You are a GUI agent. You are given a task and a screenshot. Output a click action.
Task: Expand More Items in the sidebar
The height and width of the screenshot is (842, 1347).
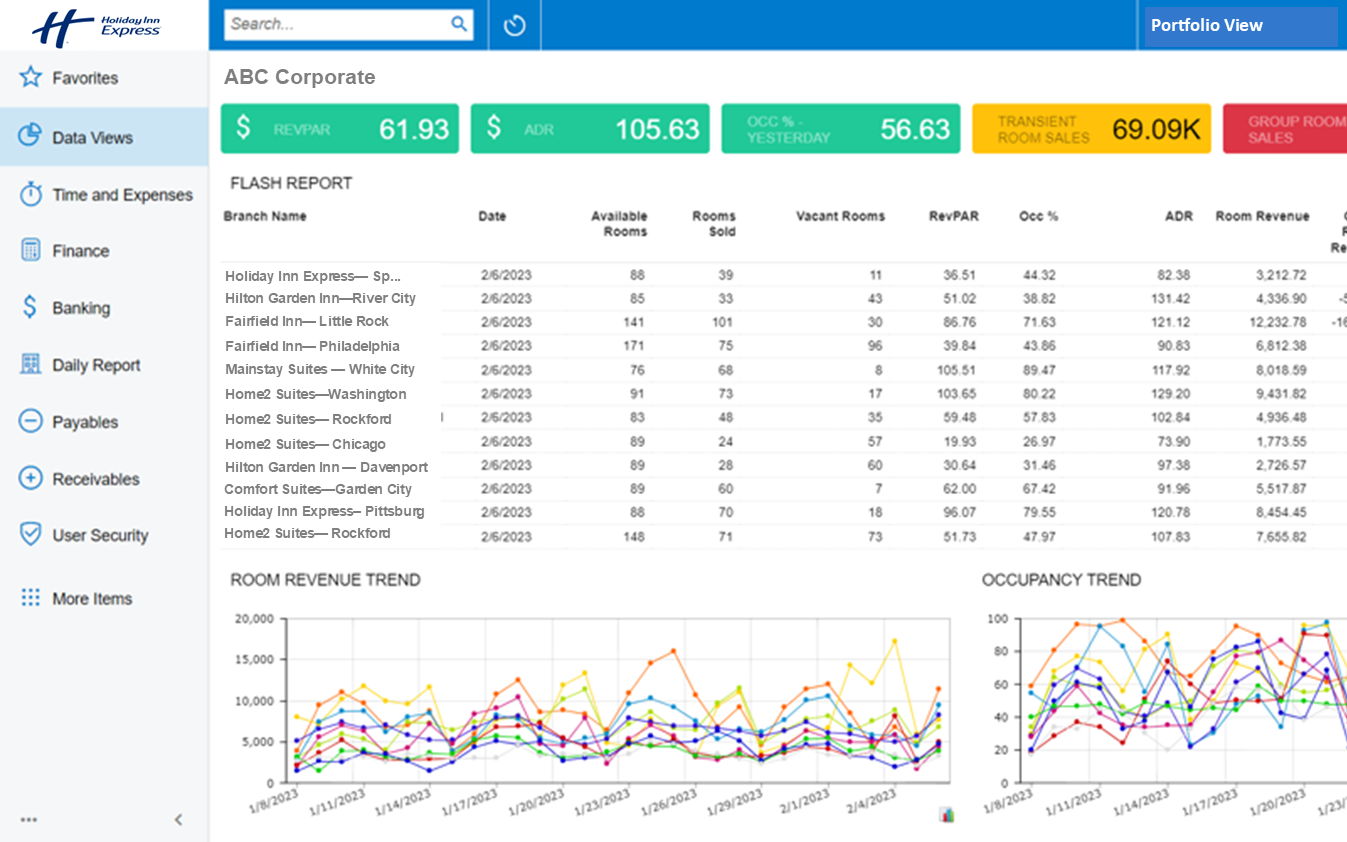click(x=91, y=598)
